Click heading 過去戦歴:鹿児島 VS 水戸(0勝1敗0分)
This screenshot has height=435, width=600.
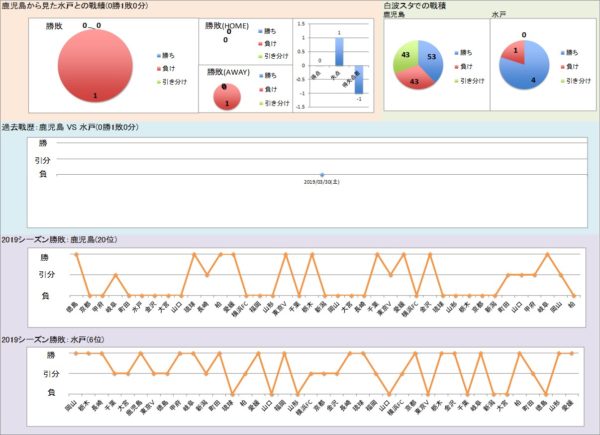(70, 127)
